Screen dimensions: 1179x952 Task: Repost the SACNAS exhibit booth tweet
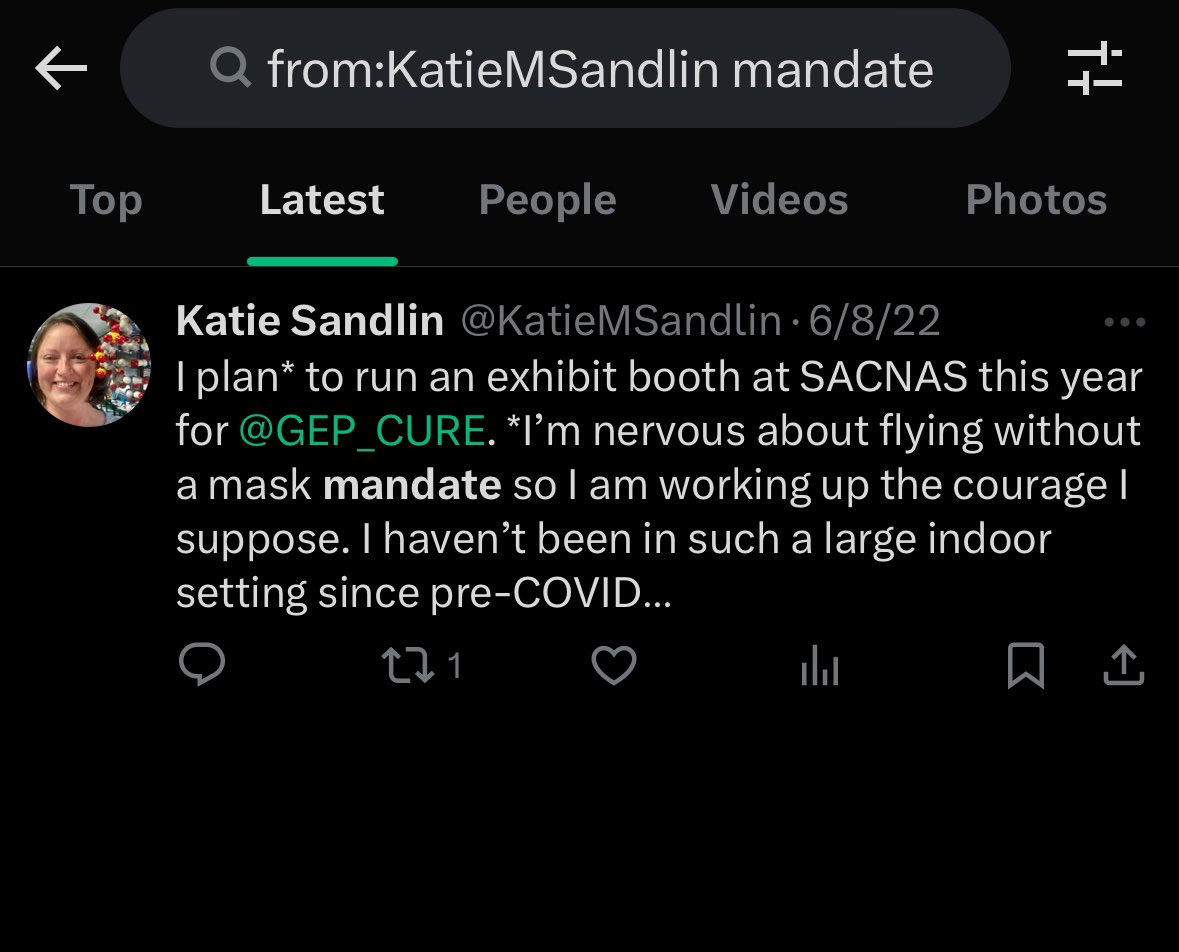pyautogui.click(x=410, y=665)
